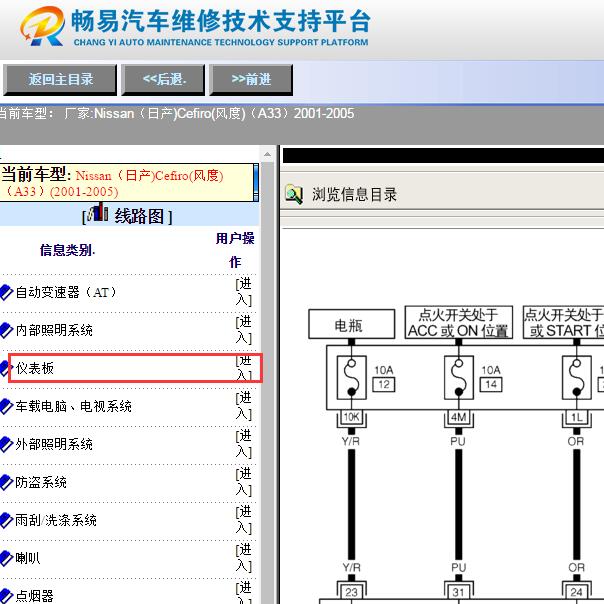Image resolution: width=604 pixels, height=604 pixels.
Task: Open 仪表板 via its 进入 link
Action: 244,367
